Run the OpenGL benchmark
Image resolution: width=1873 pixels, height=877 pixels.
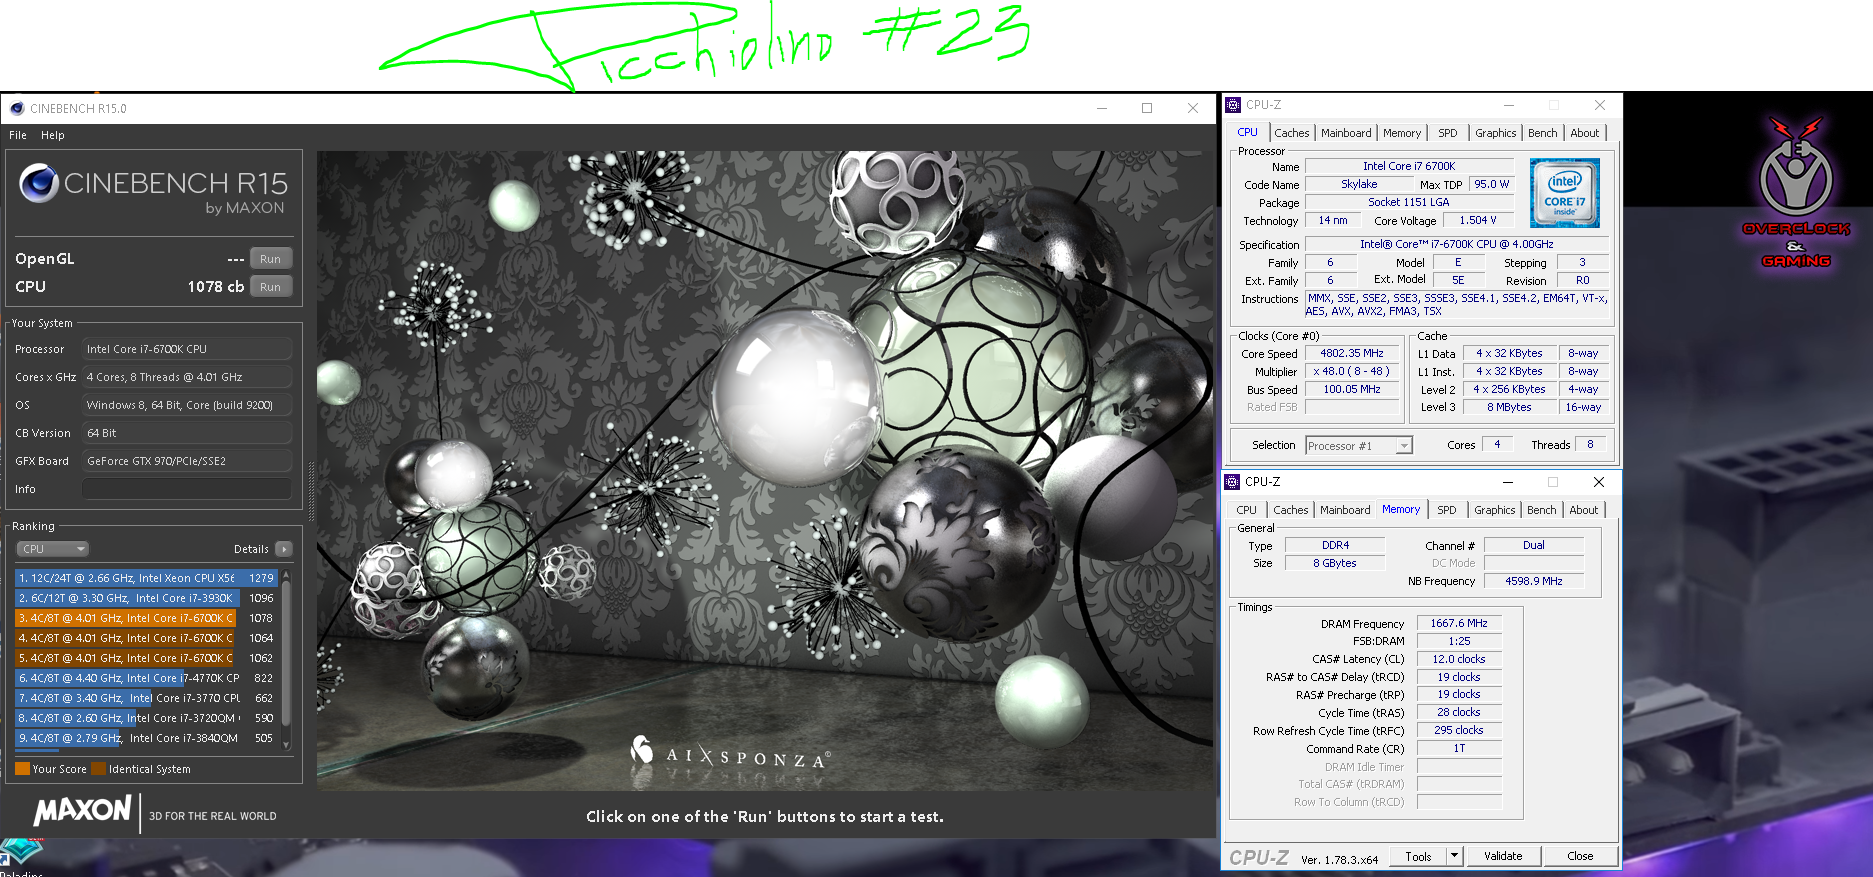click(270, 259)
